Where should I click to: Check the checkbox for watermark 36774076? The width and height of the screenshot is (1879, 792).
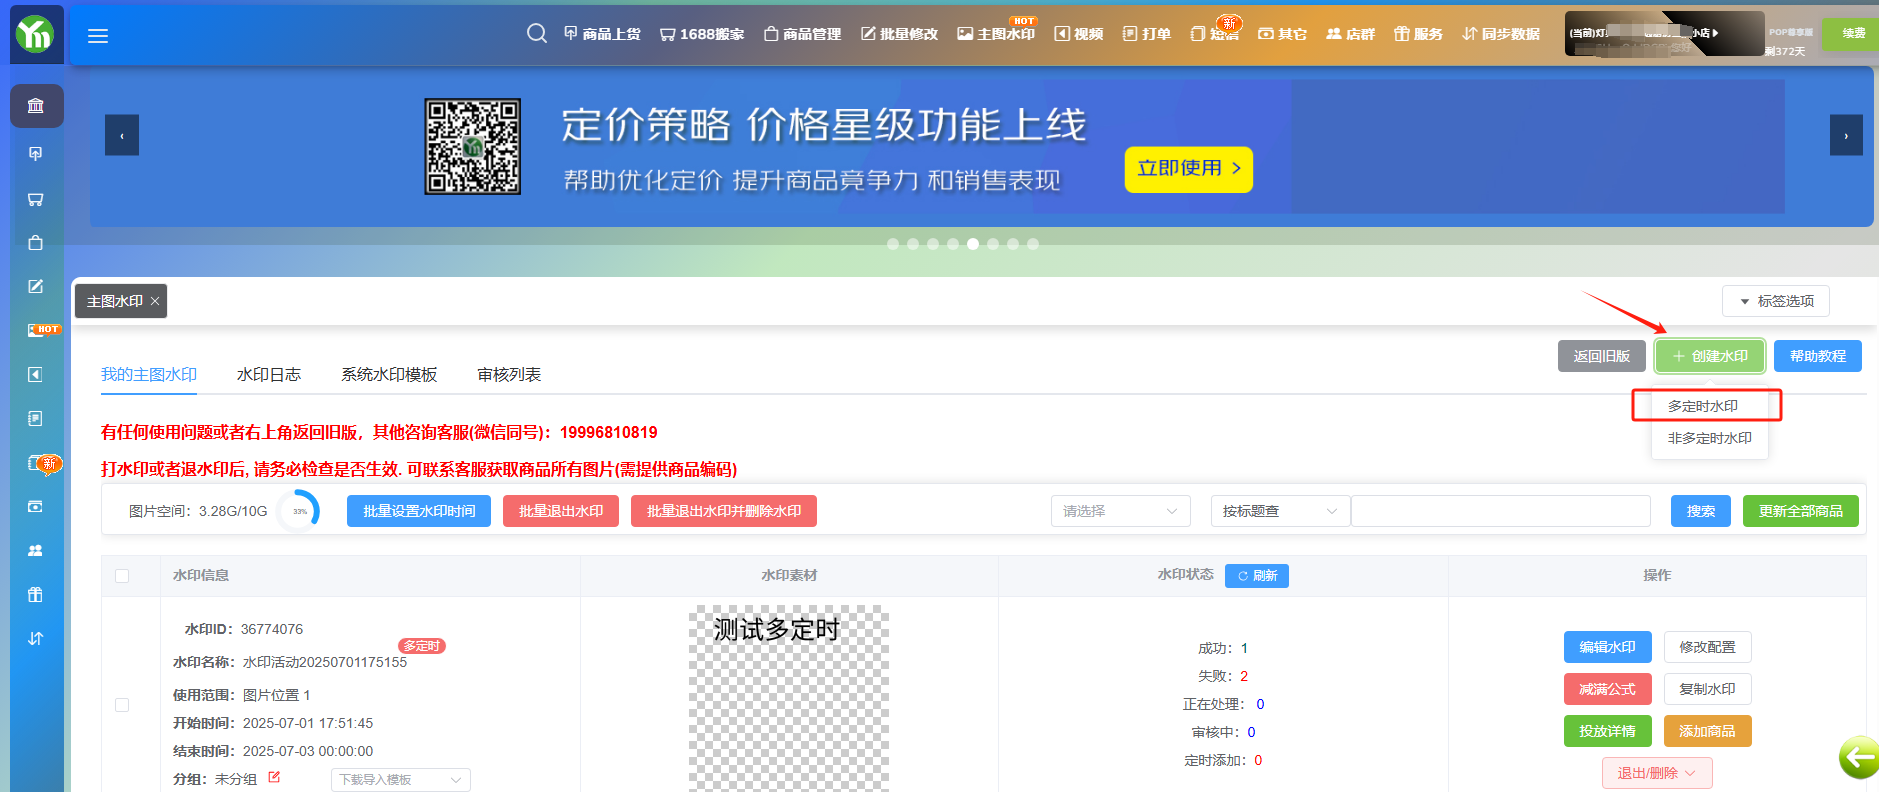coord(122,705)
